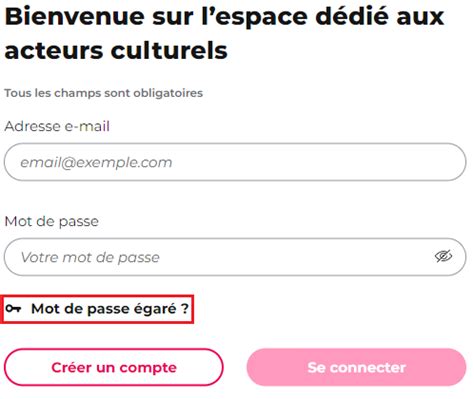The height and width of the screenshot is (399, 474).
Task: Click the Bienvenue sur l'espace dédié aux heading line
Action: pyautogui.click(x=225, y=16)
